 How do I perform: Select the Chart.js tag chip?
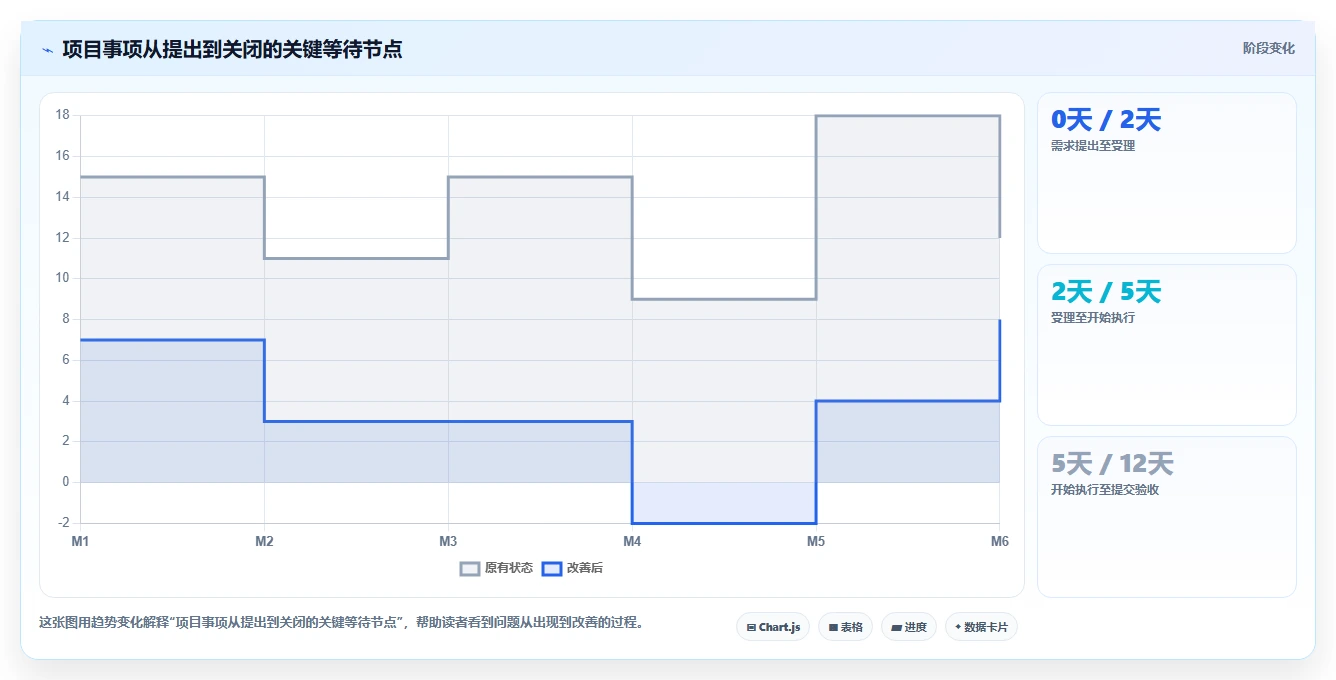pyautogui.click(x=773, y=627)
